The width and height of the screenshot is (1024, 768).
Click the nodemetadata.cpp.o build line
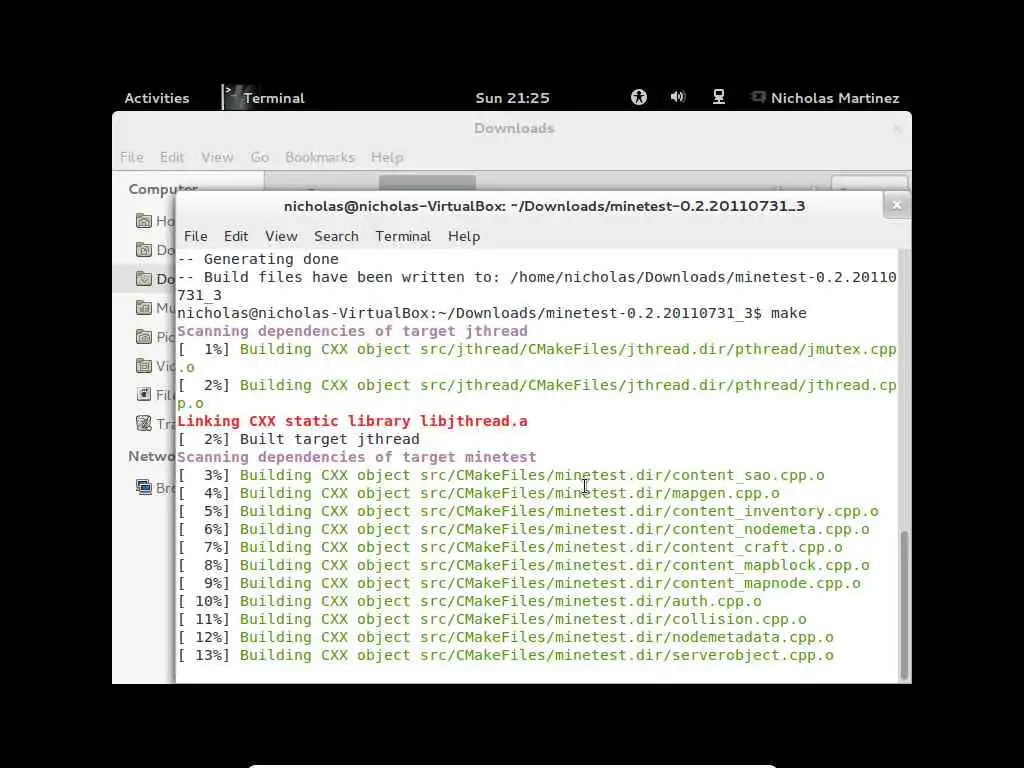coord(505,637)
